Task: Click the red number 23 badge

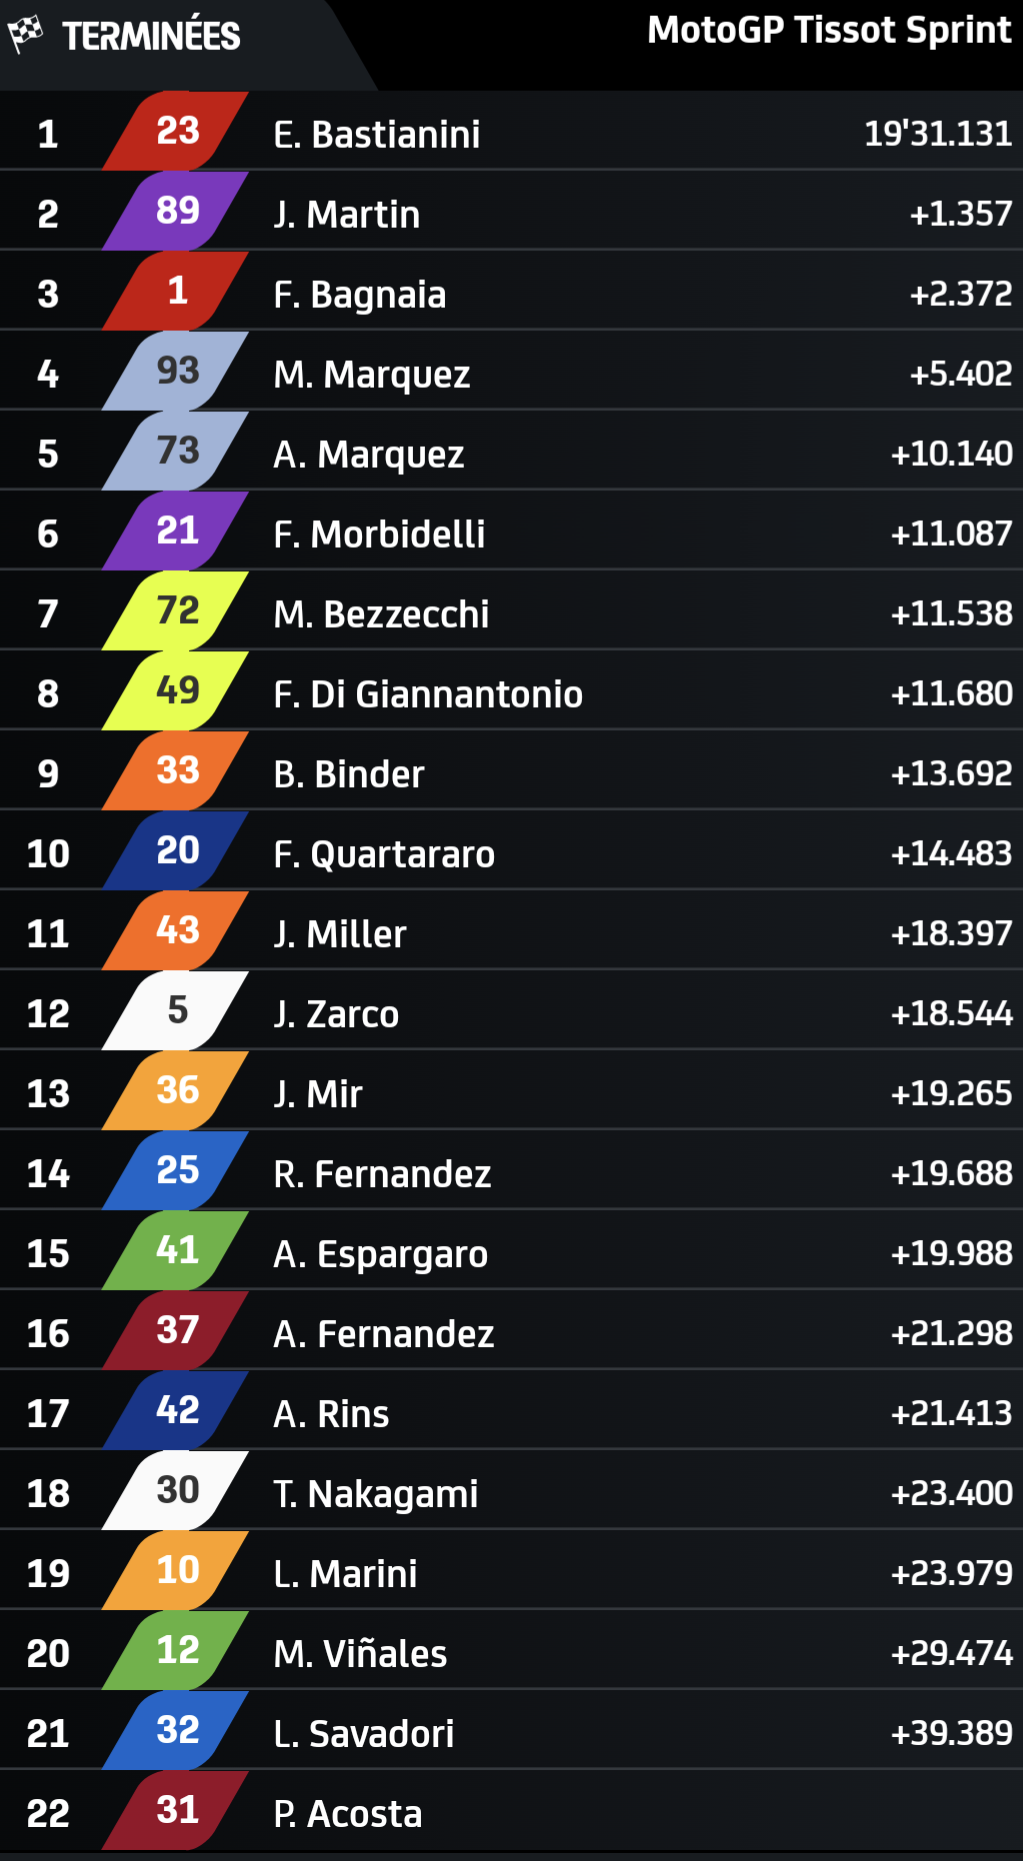Action: [177, 131]
